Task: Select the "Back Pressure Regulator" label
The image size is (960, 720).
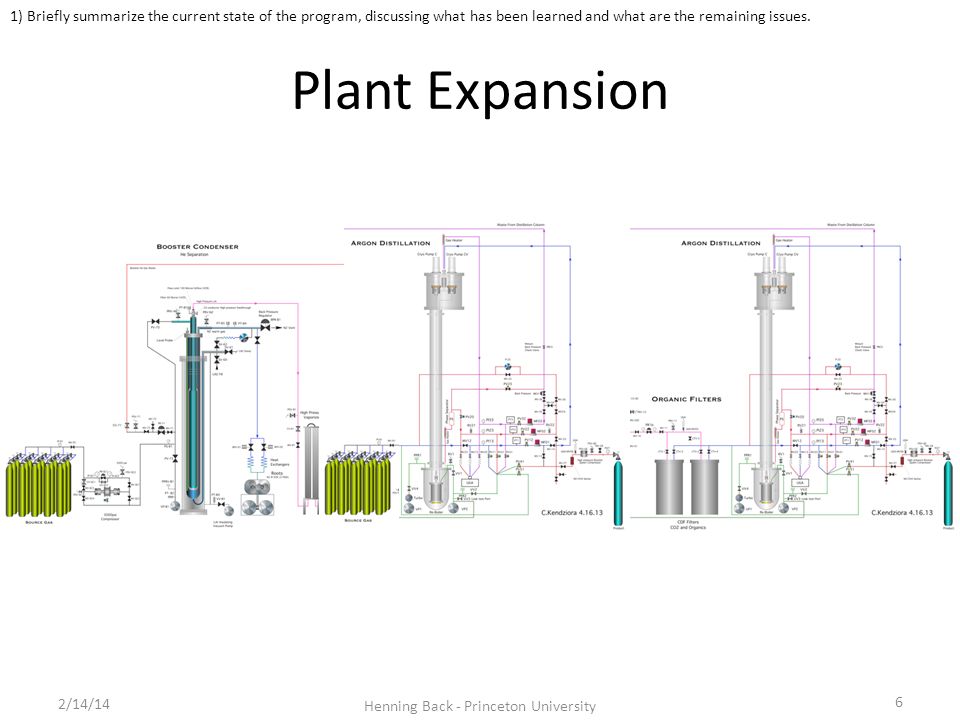Action: [268, 313]
